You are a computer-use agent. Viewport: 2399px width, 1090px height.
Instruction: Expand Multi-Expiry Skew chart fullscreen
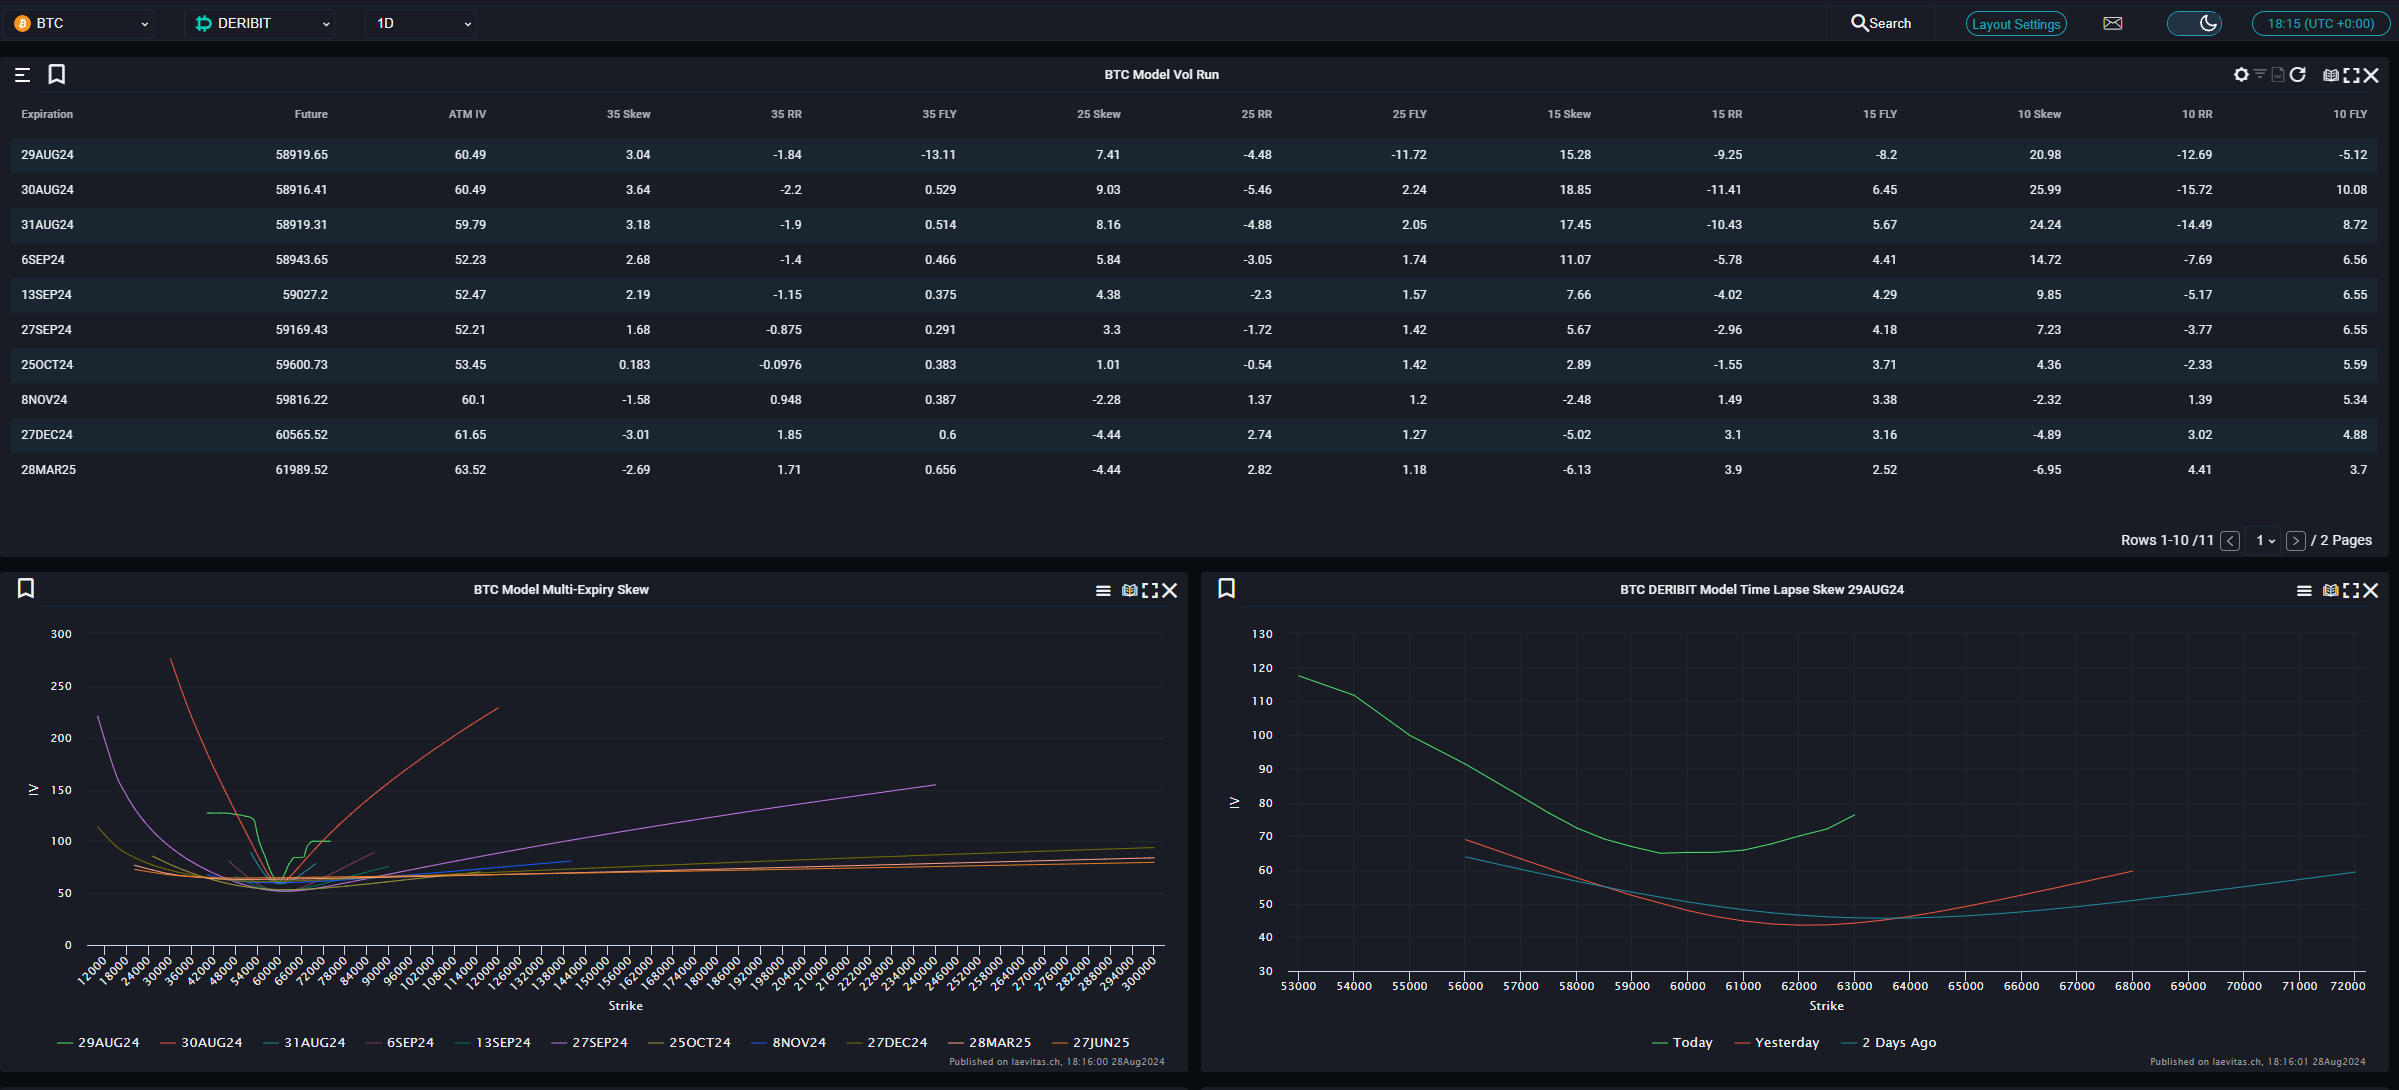point(1150,591)
